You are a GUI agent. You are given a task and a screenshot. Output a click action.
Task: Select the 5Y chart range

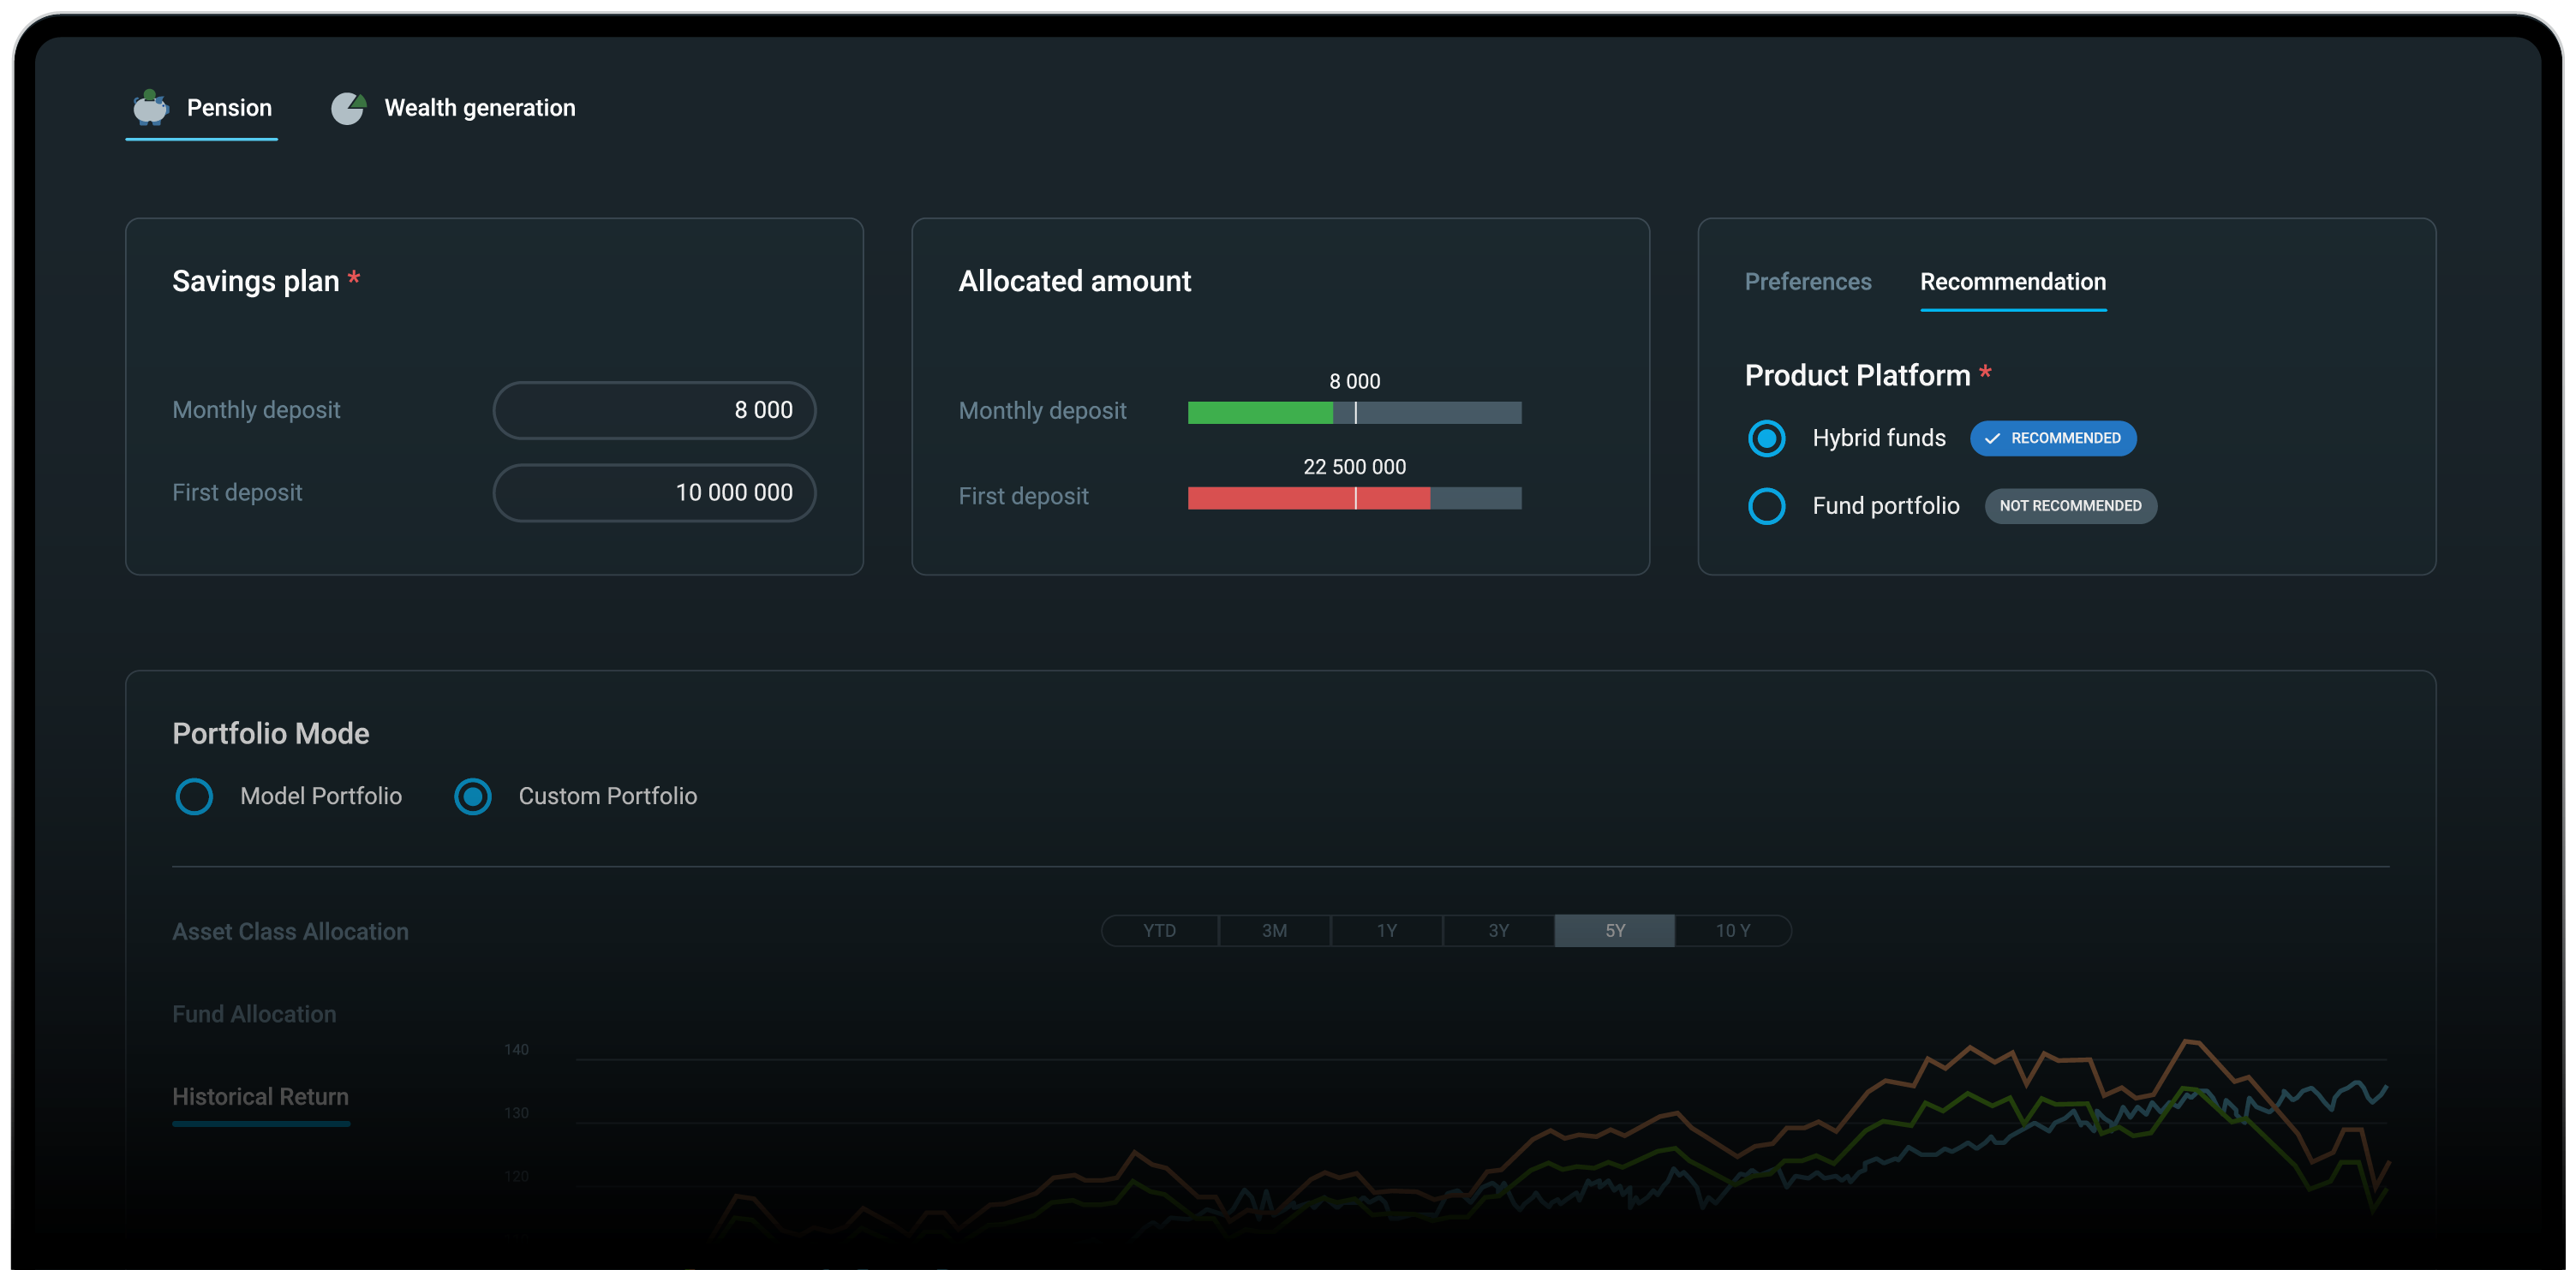(1615, 930)
